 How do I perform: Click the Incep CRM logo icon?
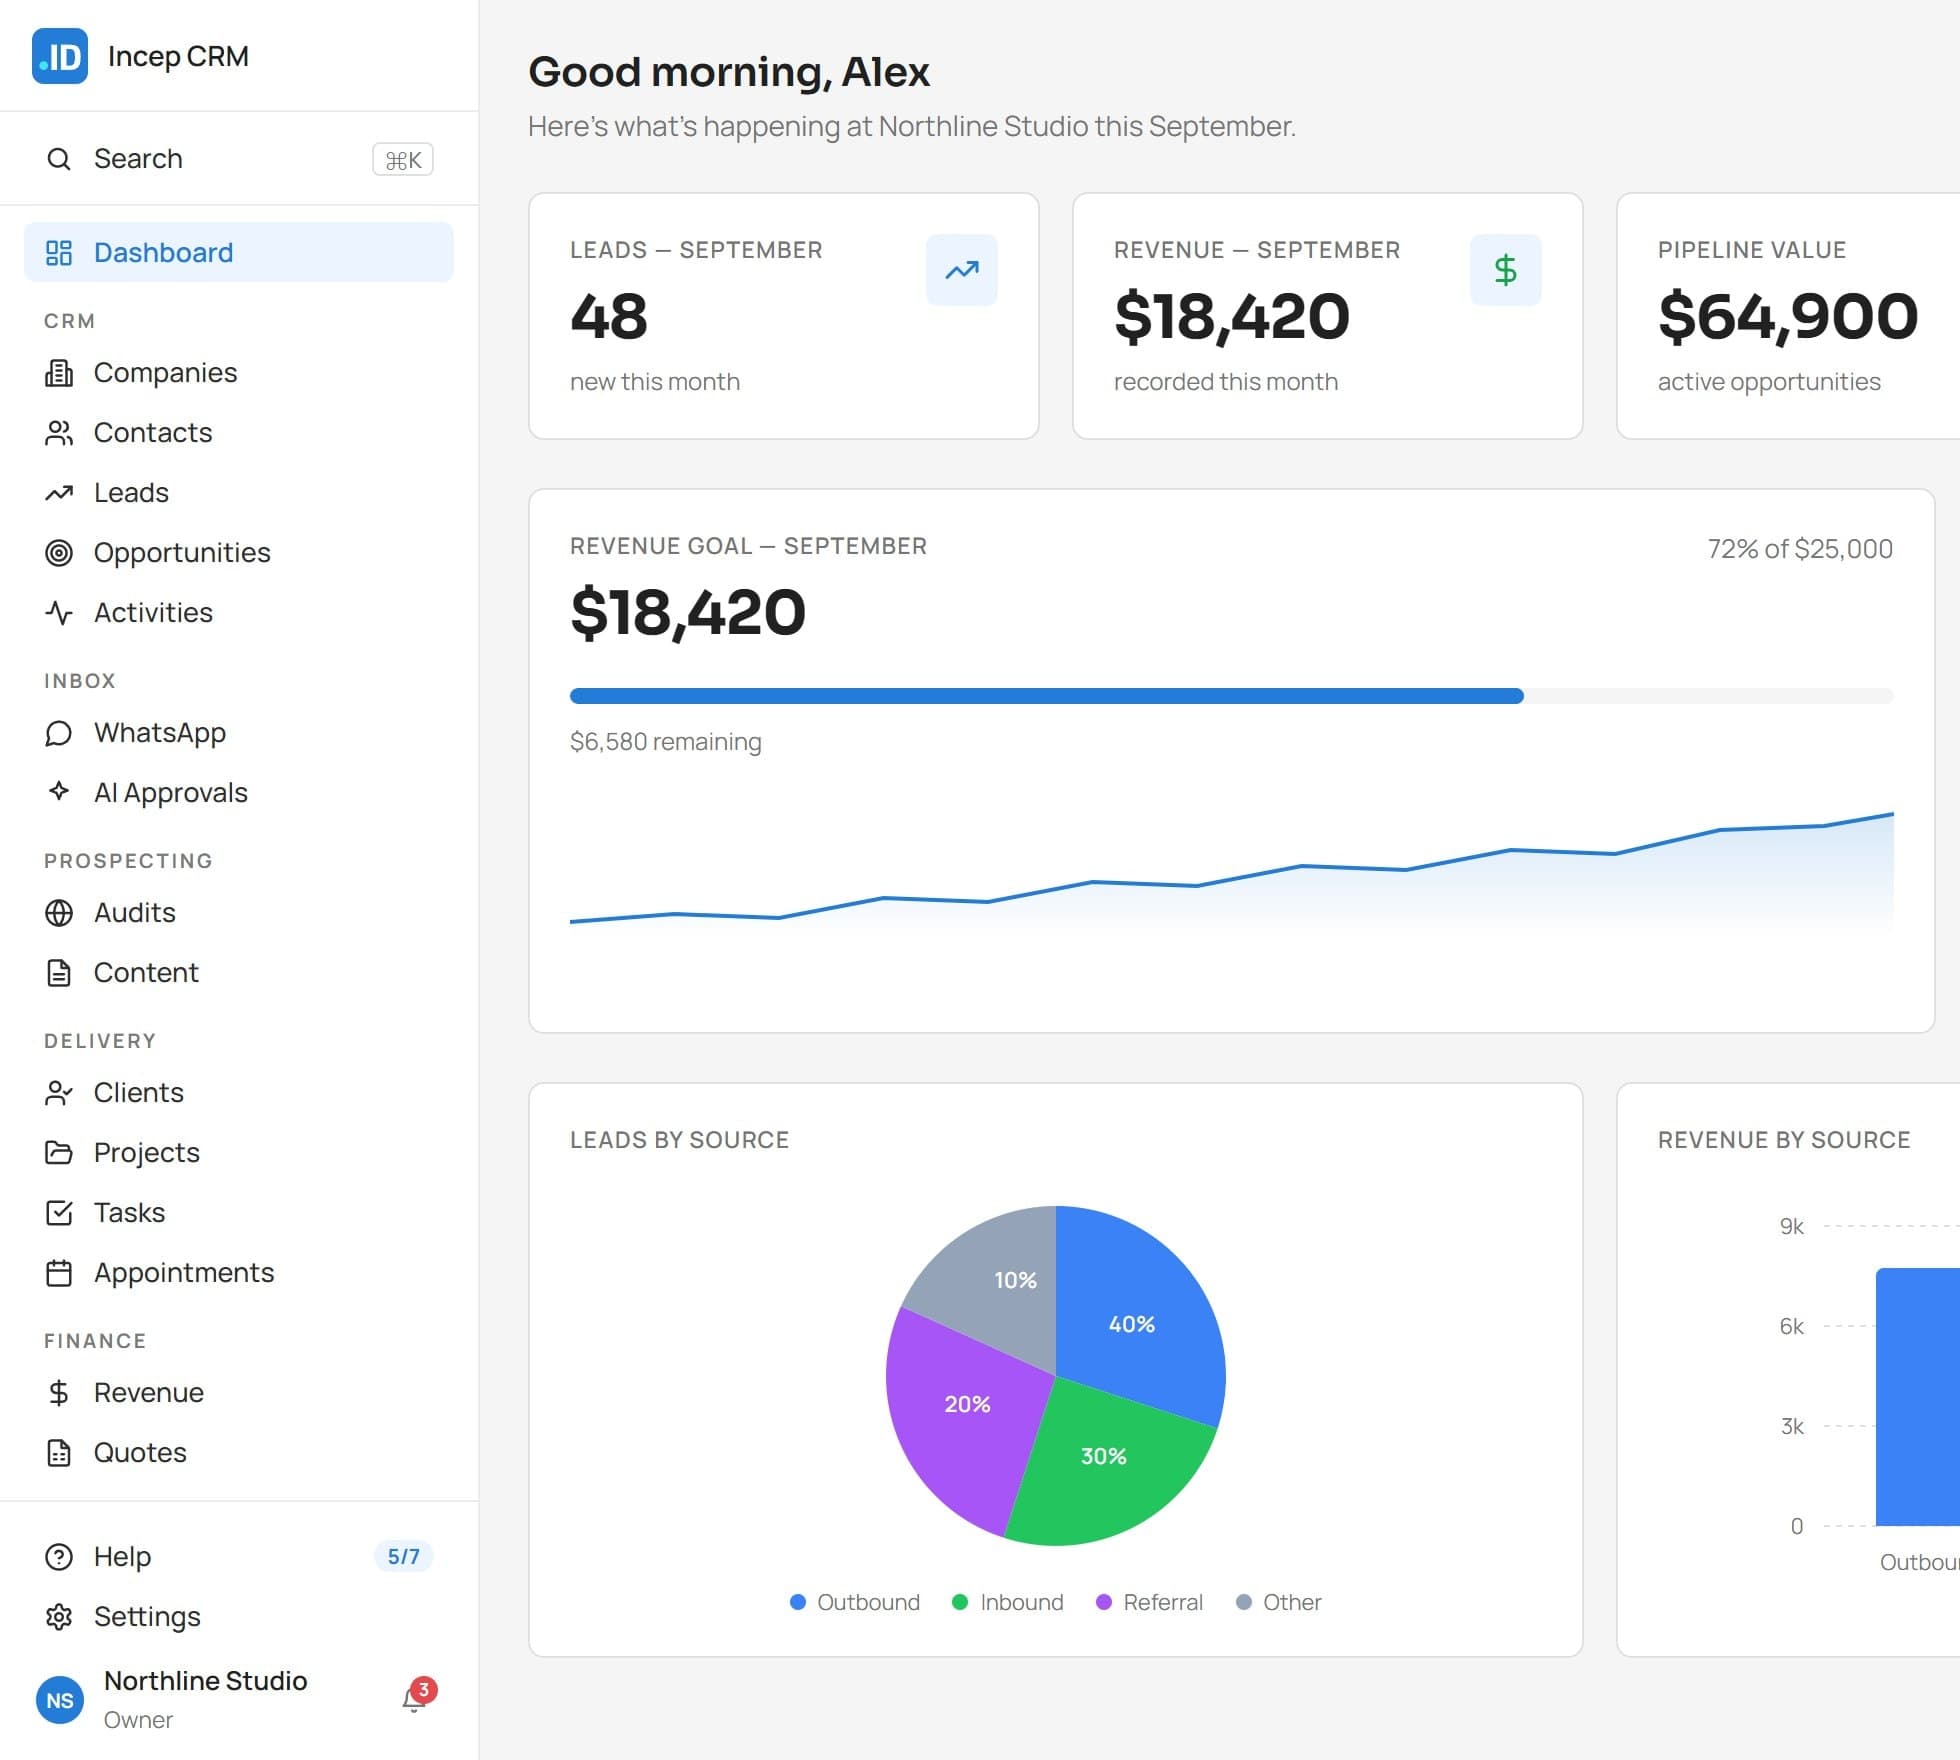pos(60,56)
